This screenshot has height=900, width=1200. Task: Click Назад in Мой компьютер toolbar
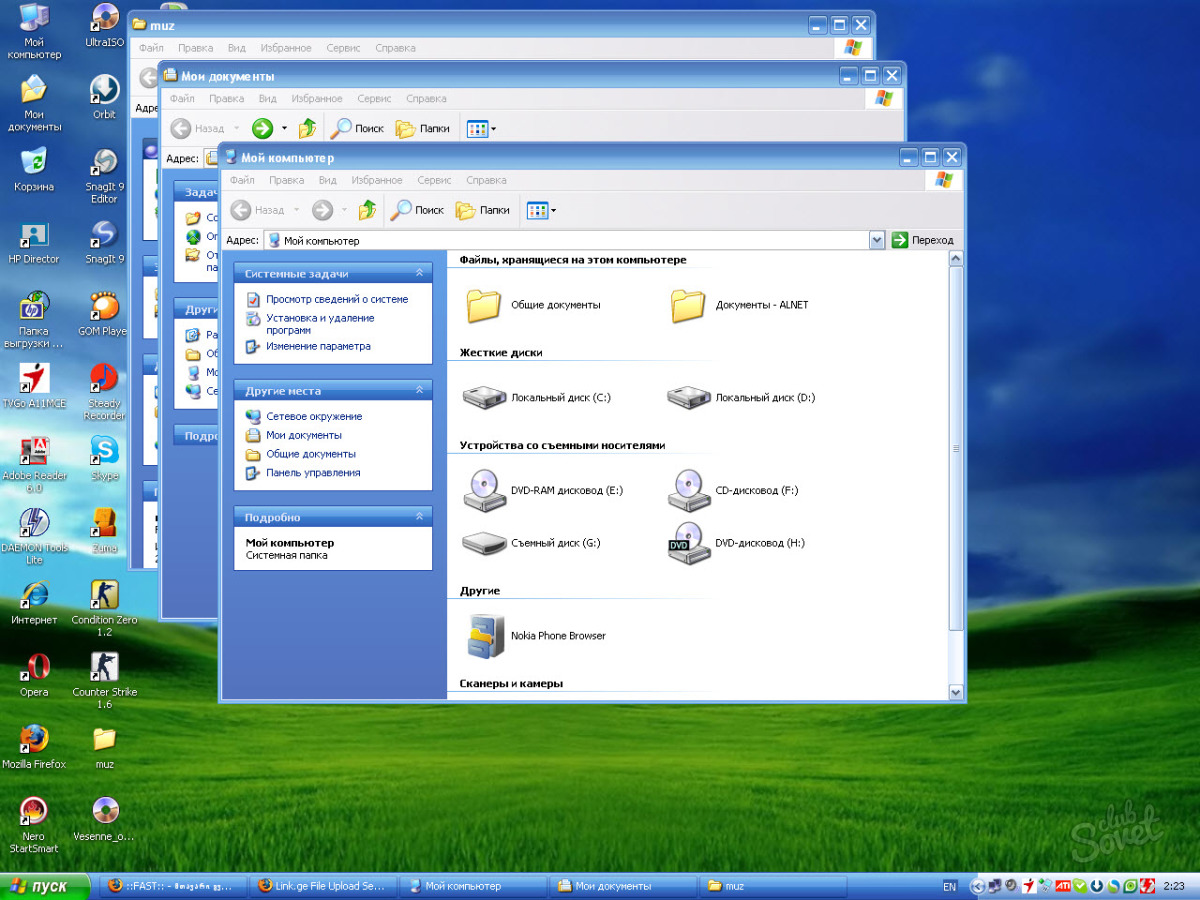(258, 210)
